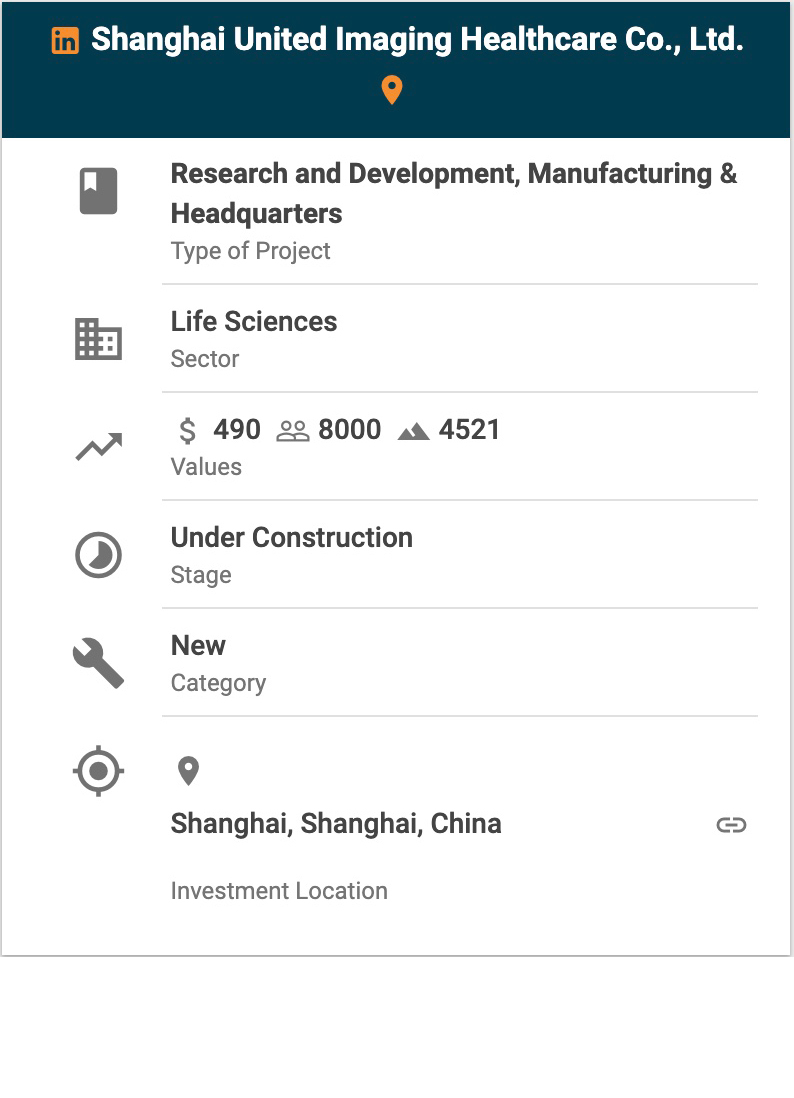
Task: Select the Research and Development project type text
Action: click(454, 193)
